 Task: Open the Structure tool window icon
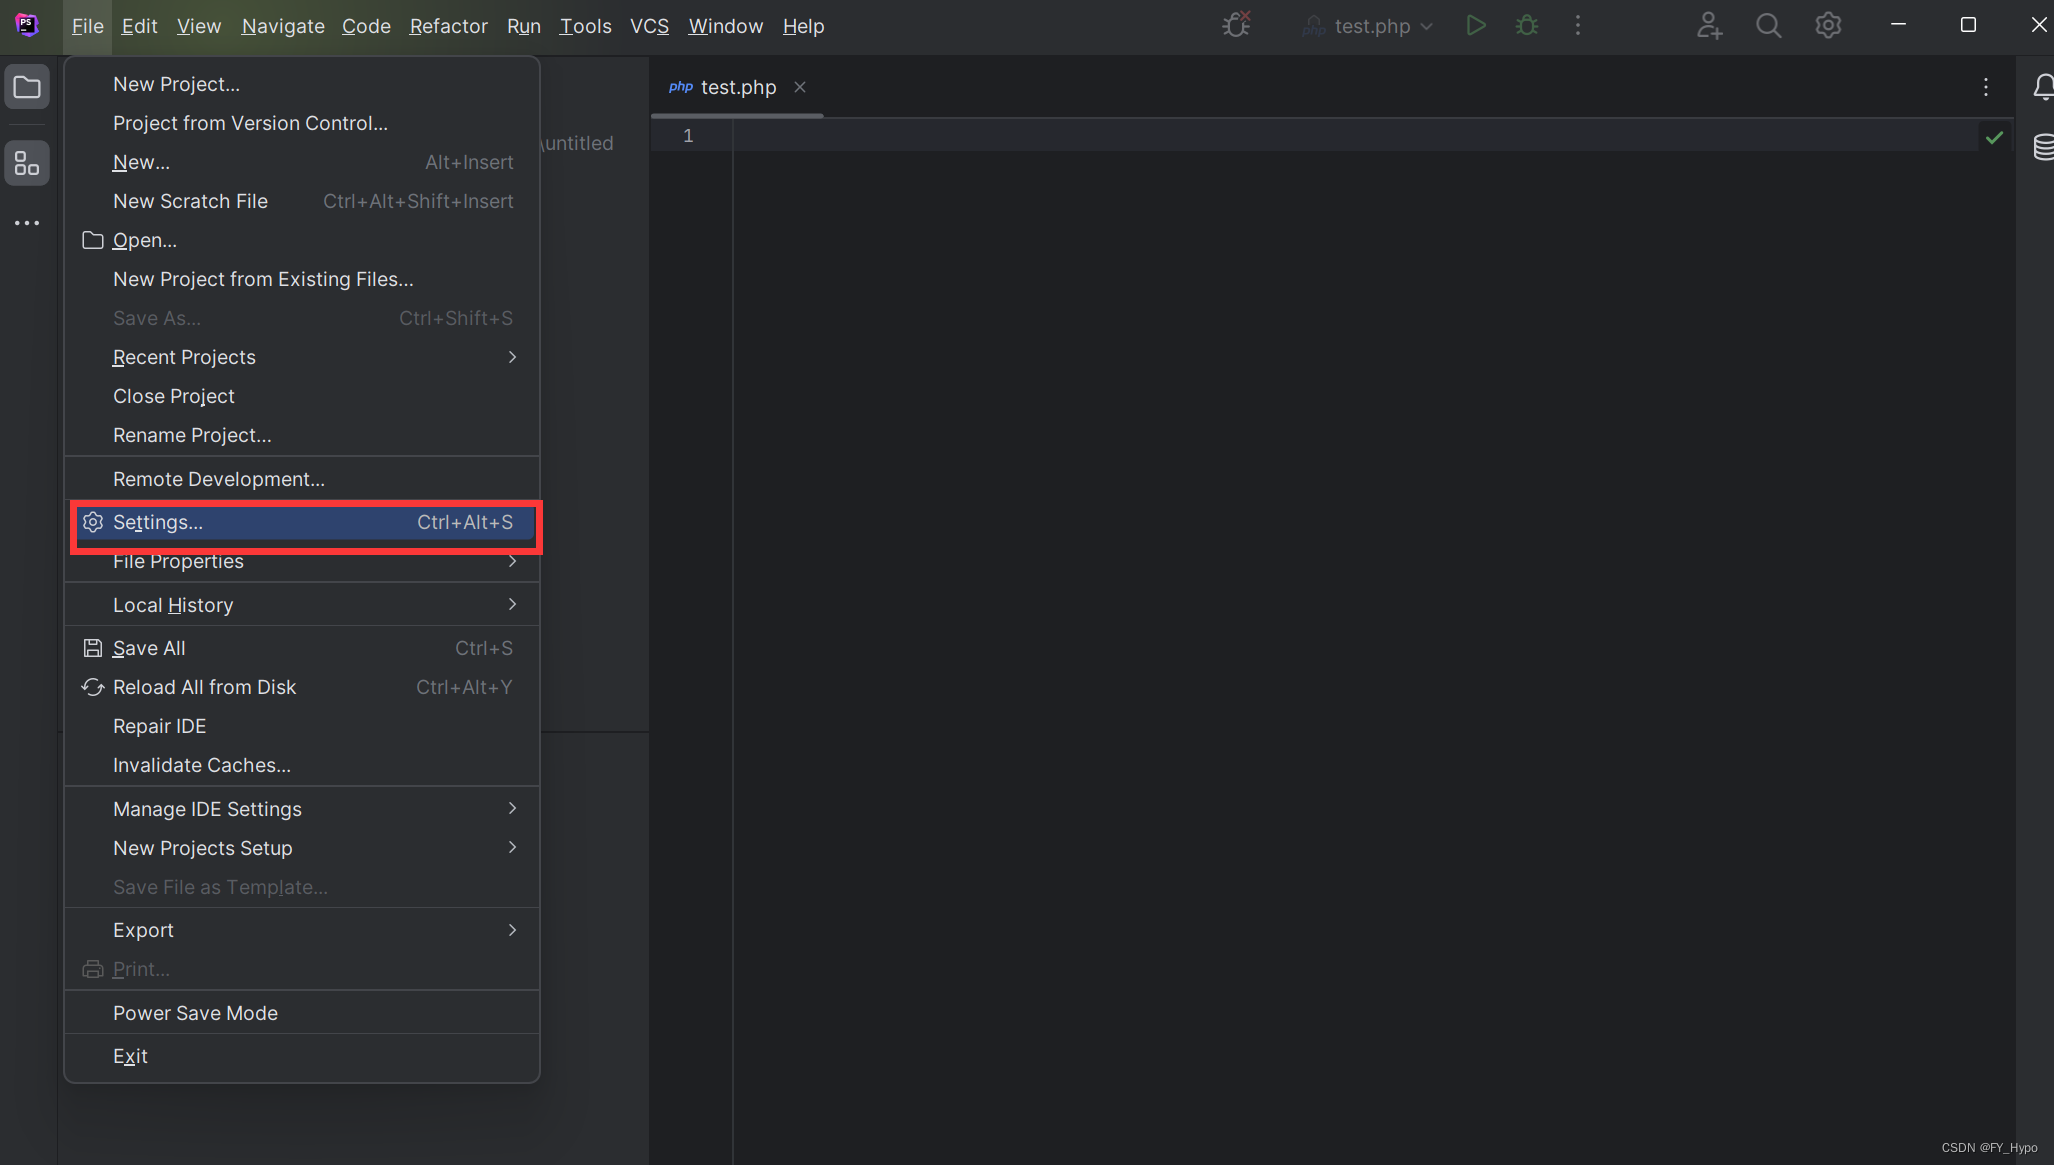[x=27, y=163]
